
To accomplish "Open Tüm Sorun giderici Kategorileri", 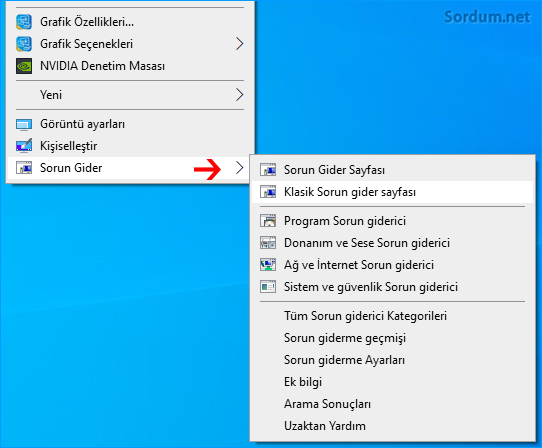I will (x=392, y=316).
